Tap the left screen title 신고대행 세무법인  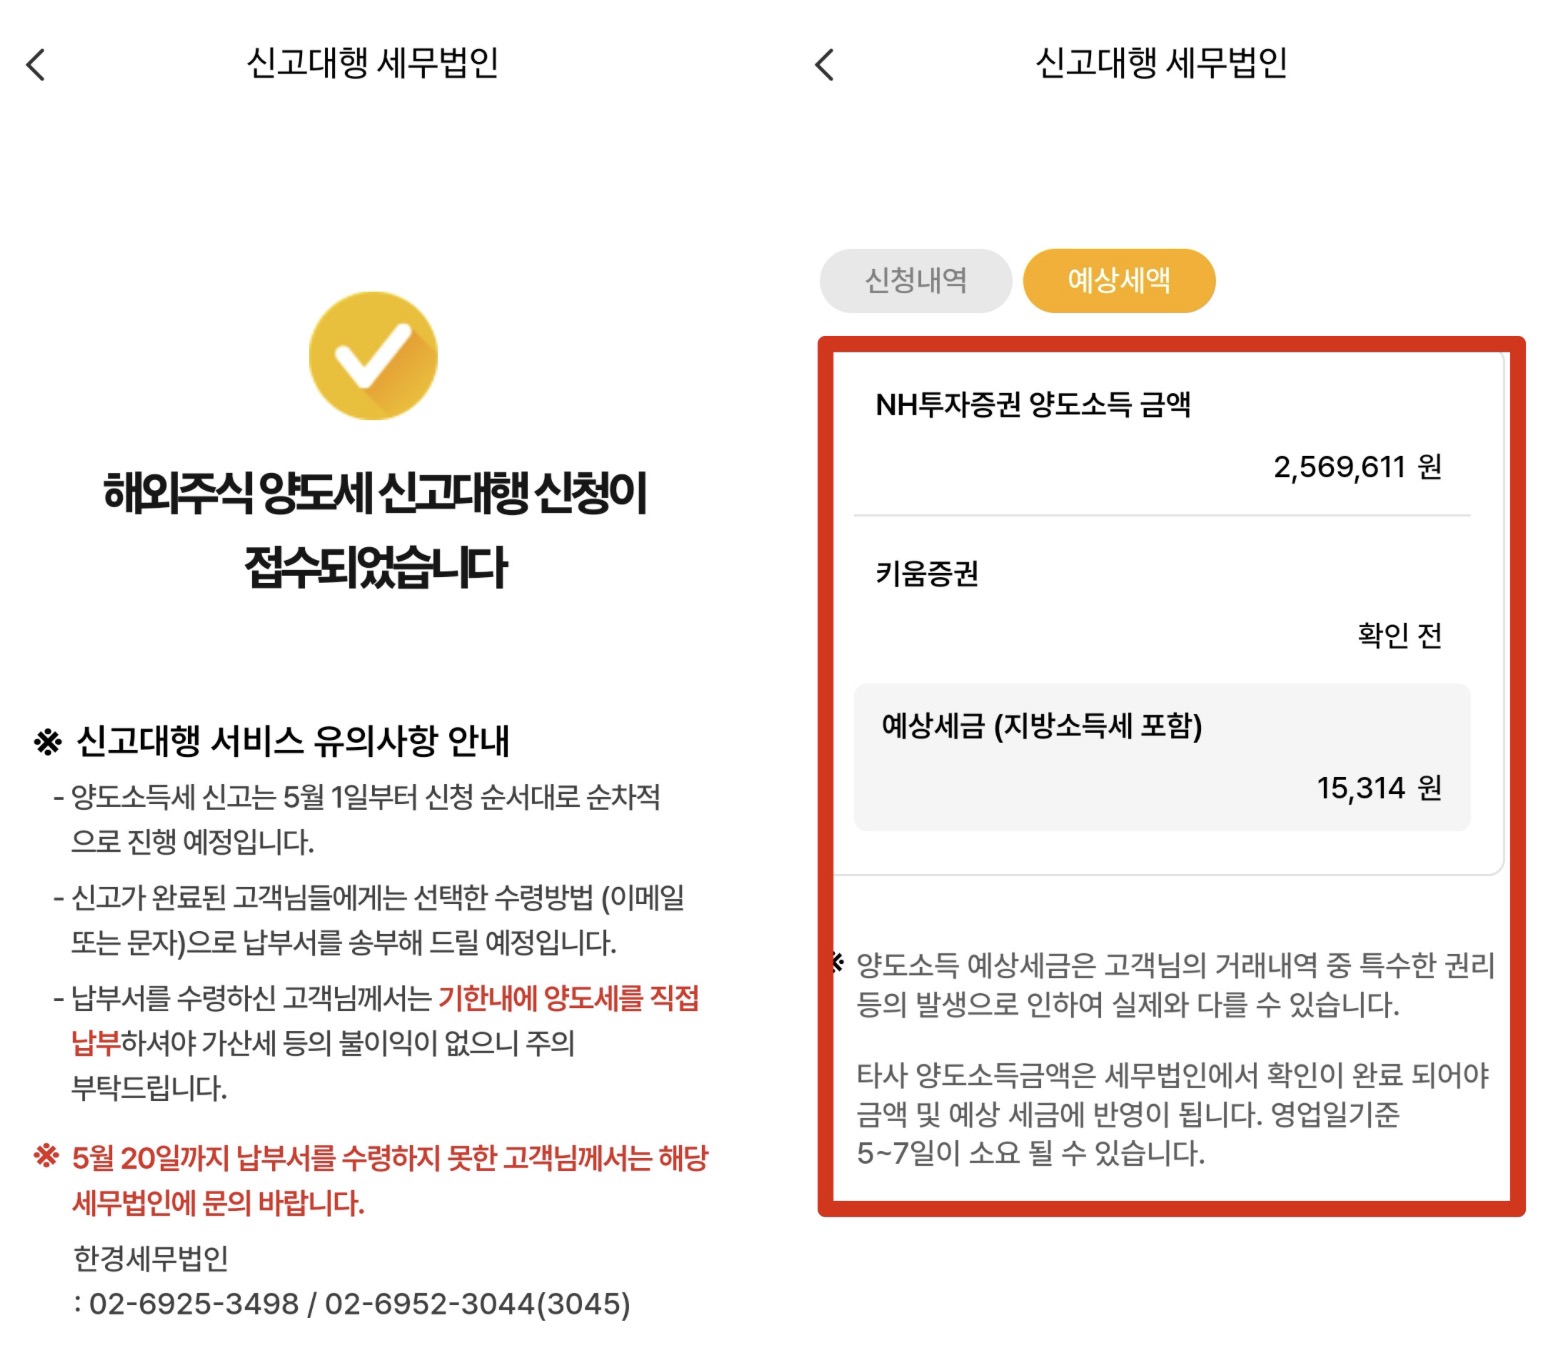373,63
